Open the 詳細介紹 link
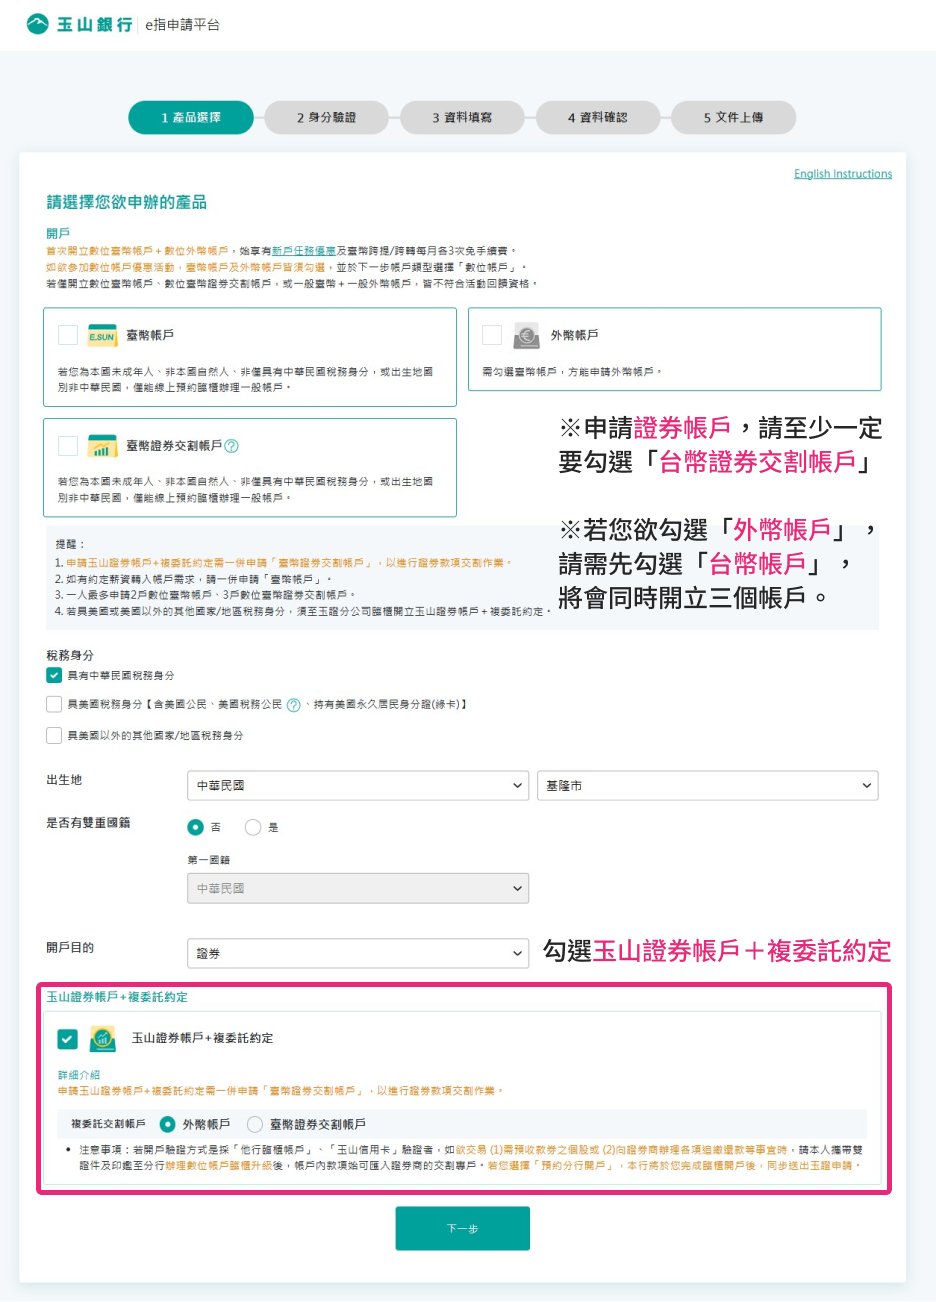The width and height of the screenshot is (936, 1302). (x=79, y=1075)
